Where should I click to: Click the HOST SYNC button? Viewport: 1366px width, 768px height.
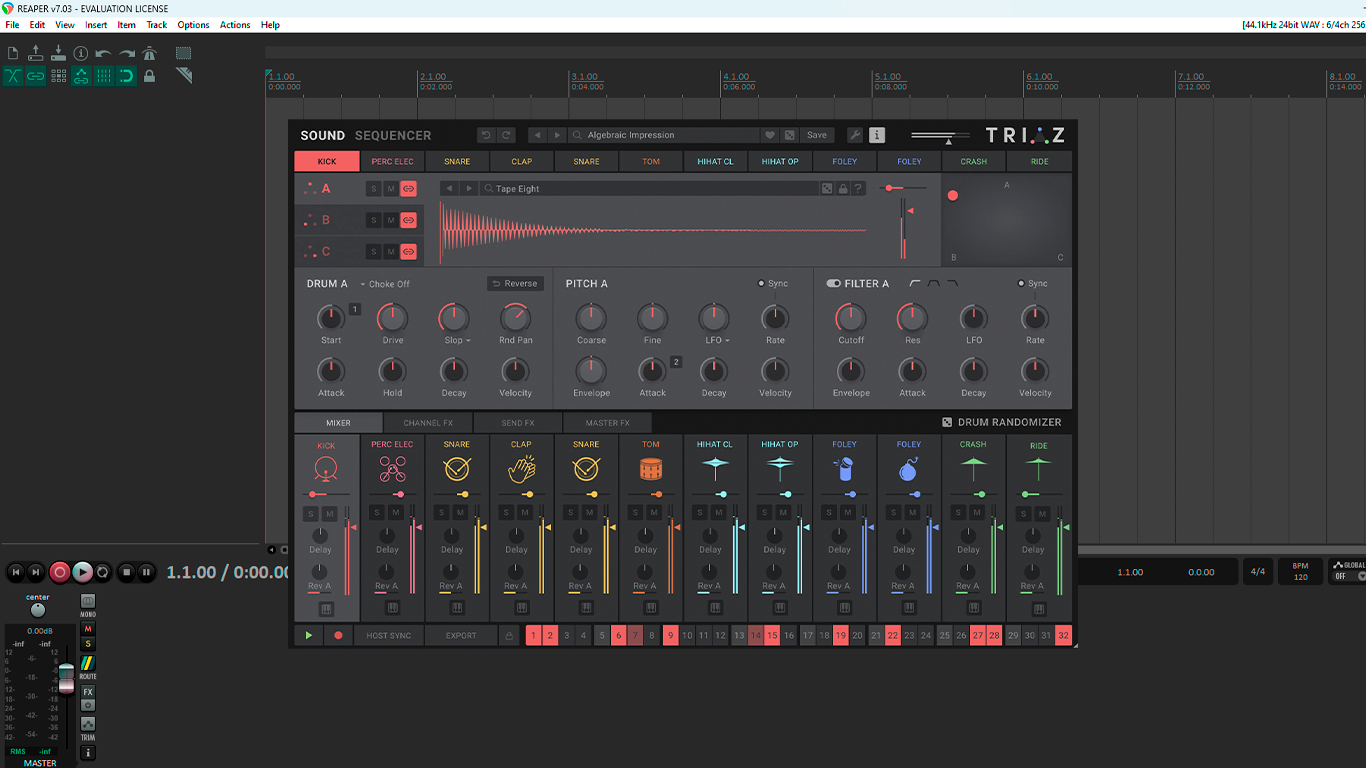coord(389,635)
